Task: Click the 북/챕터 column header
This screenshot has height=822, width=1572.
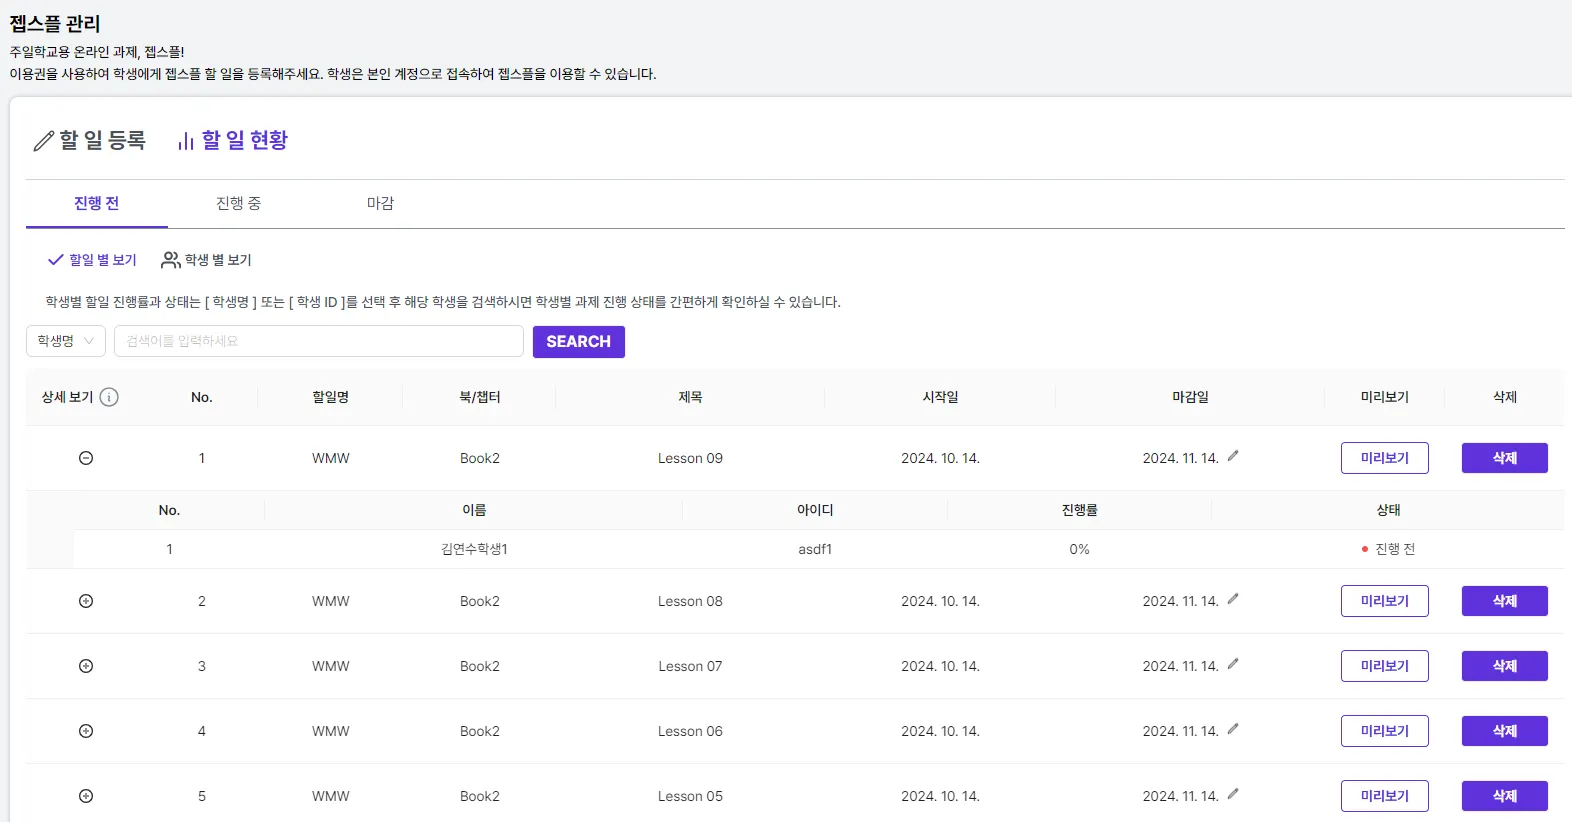Action: pyautogui.click(x=480, y=397)
